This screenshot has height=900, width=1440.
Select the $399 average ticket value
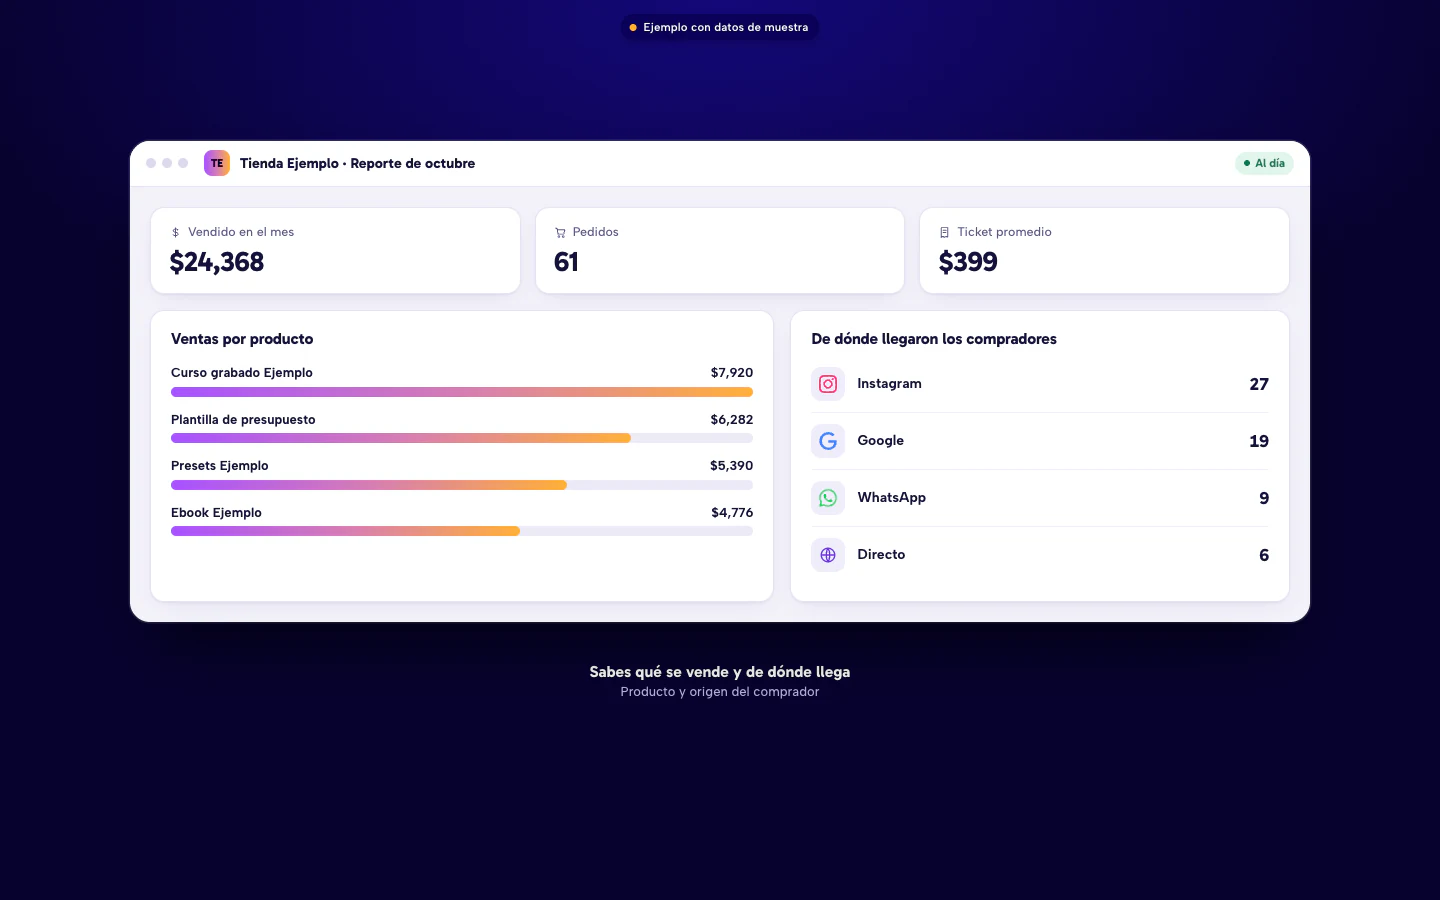click(x=968, y=262)
